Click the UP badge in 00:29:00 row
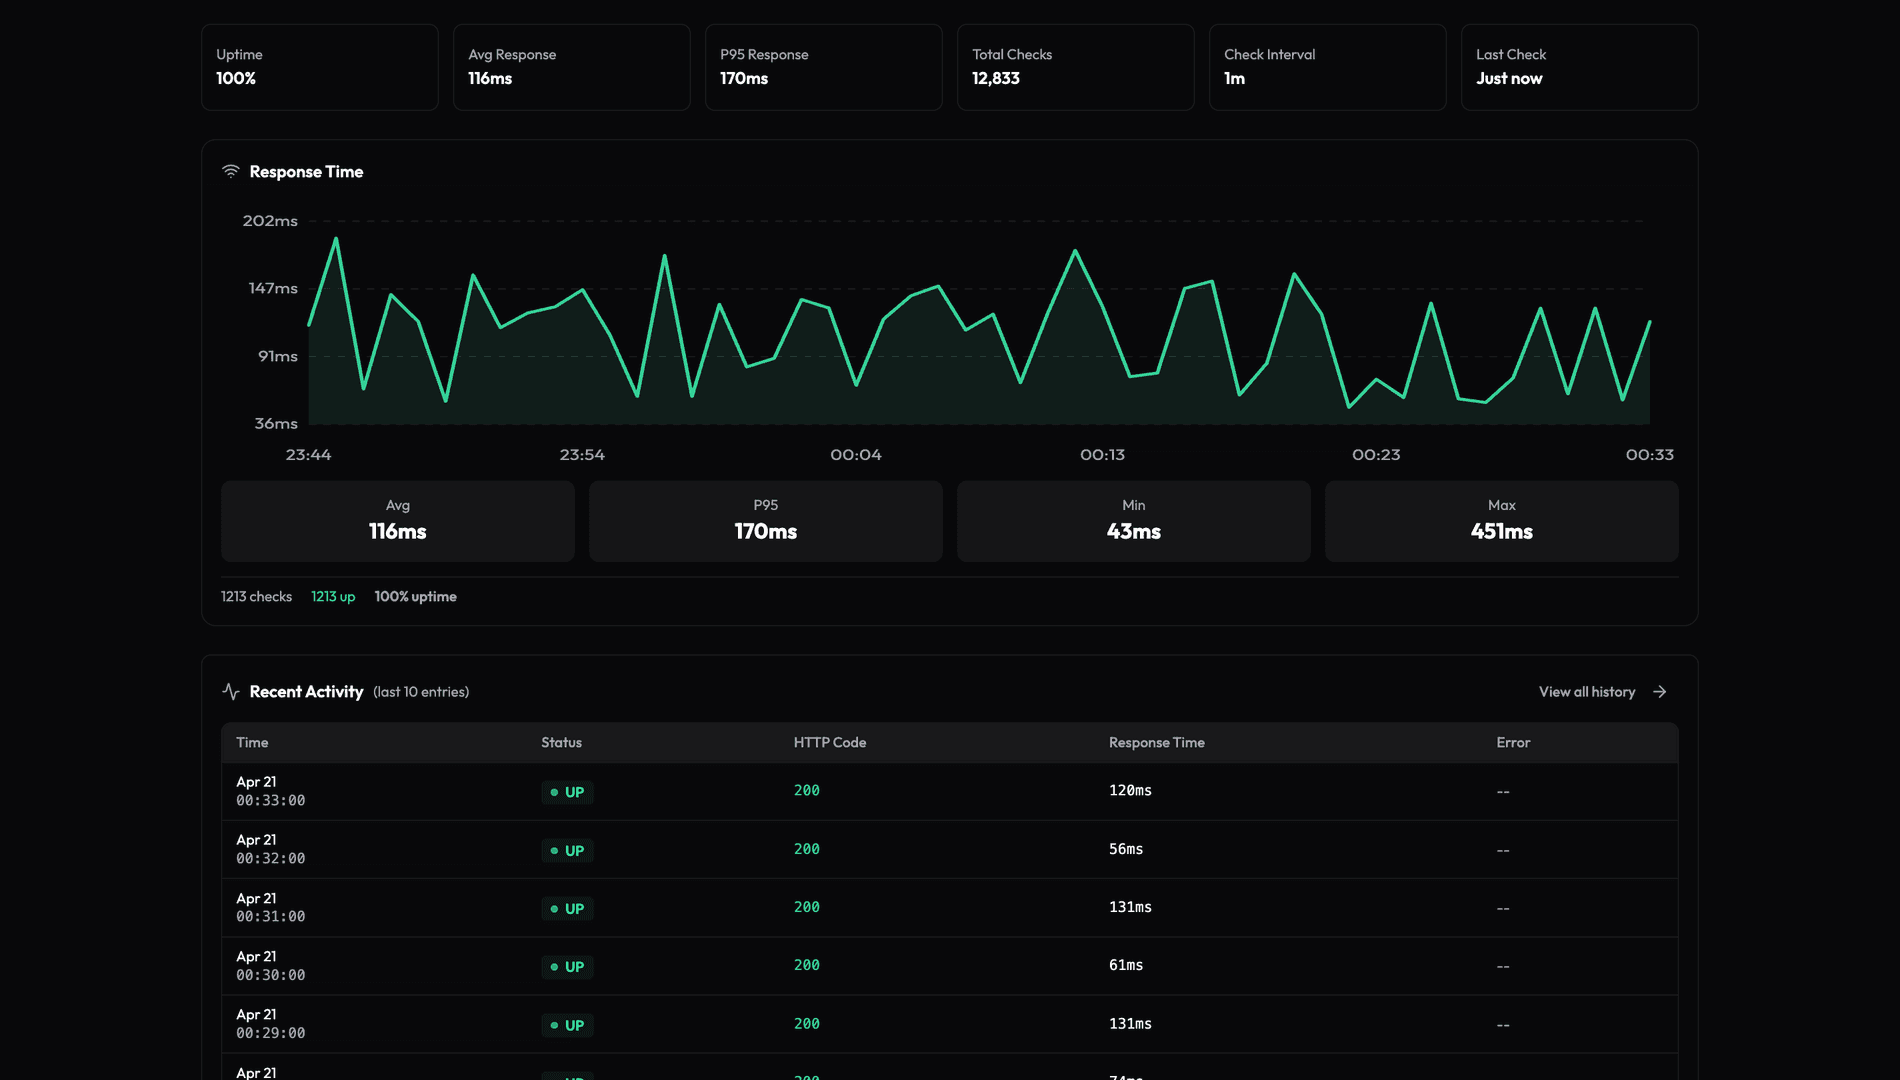 pyautogui.click(x=567, y=1025)
